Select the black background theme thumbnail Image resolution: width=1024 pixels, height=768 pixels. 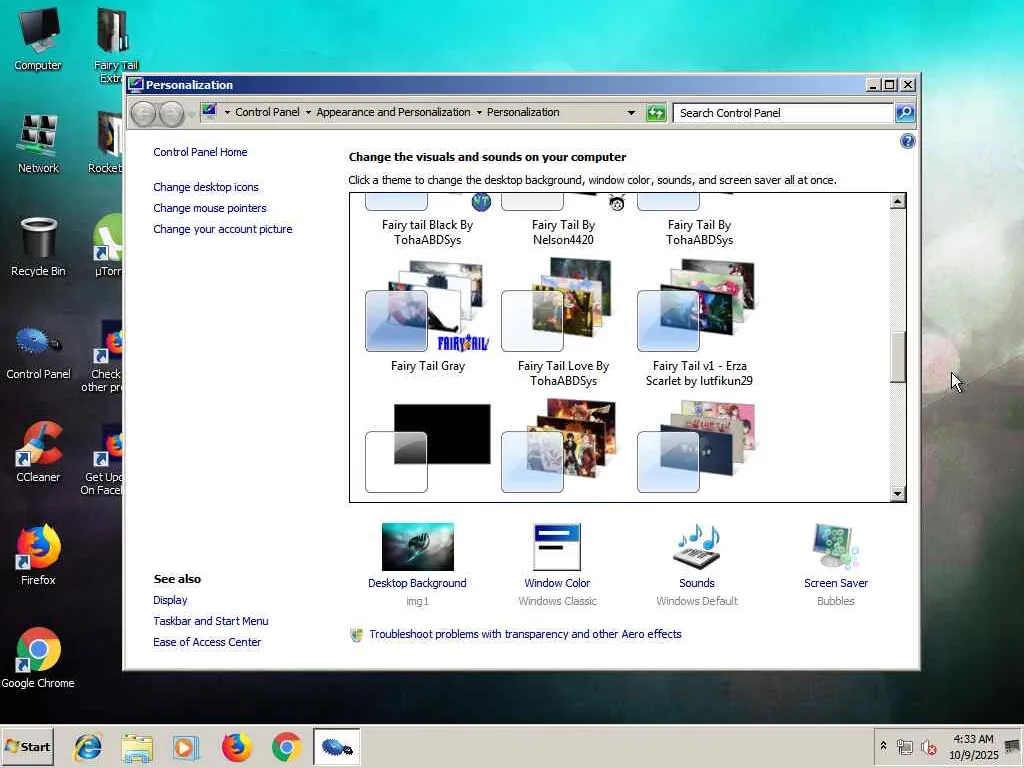(x=428, y=448)
